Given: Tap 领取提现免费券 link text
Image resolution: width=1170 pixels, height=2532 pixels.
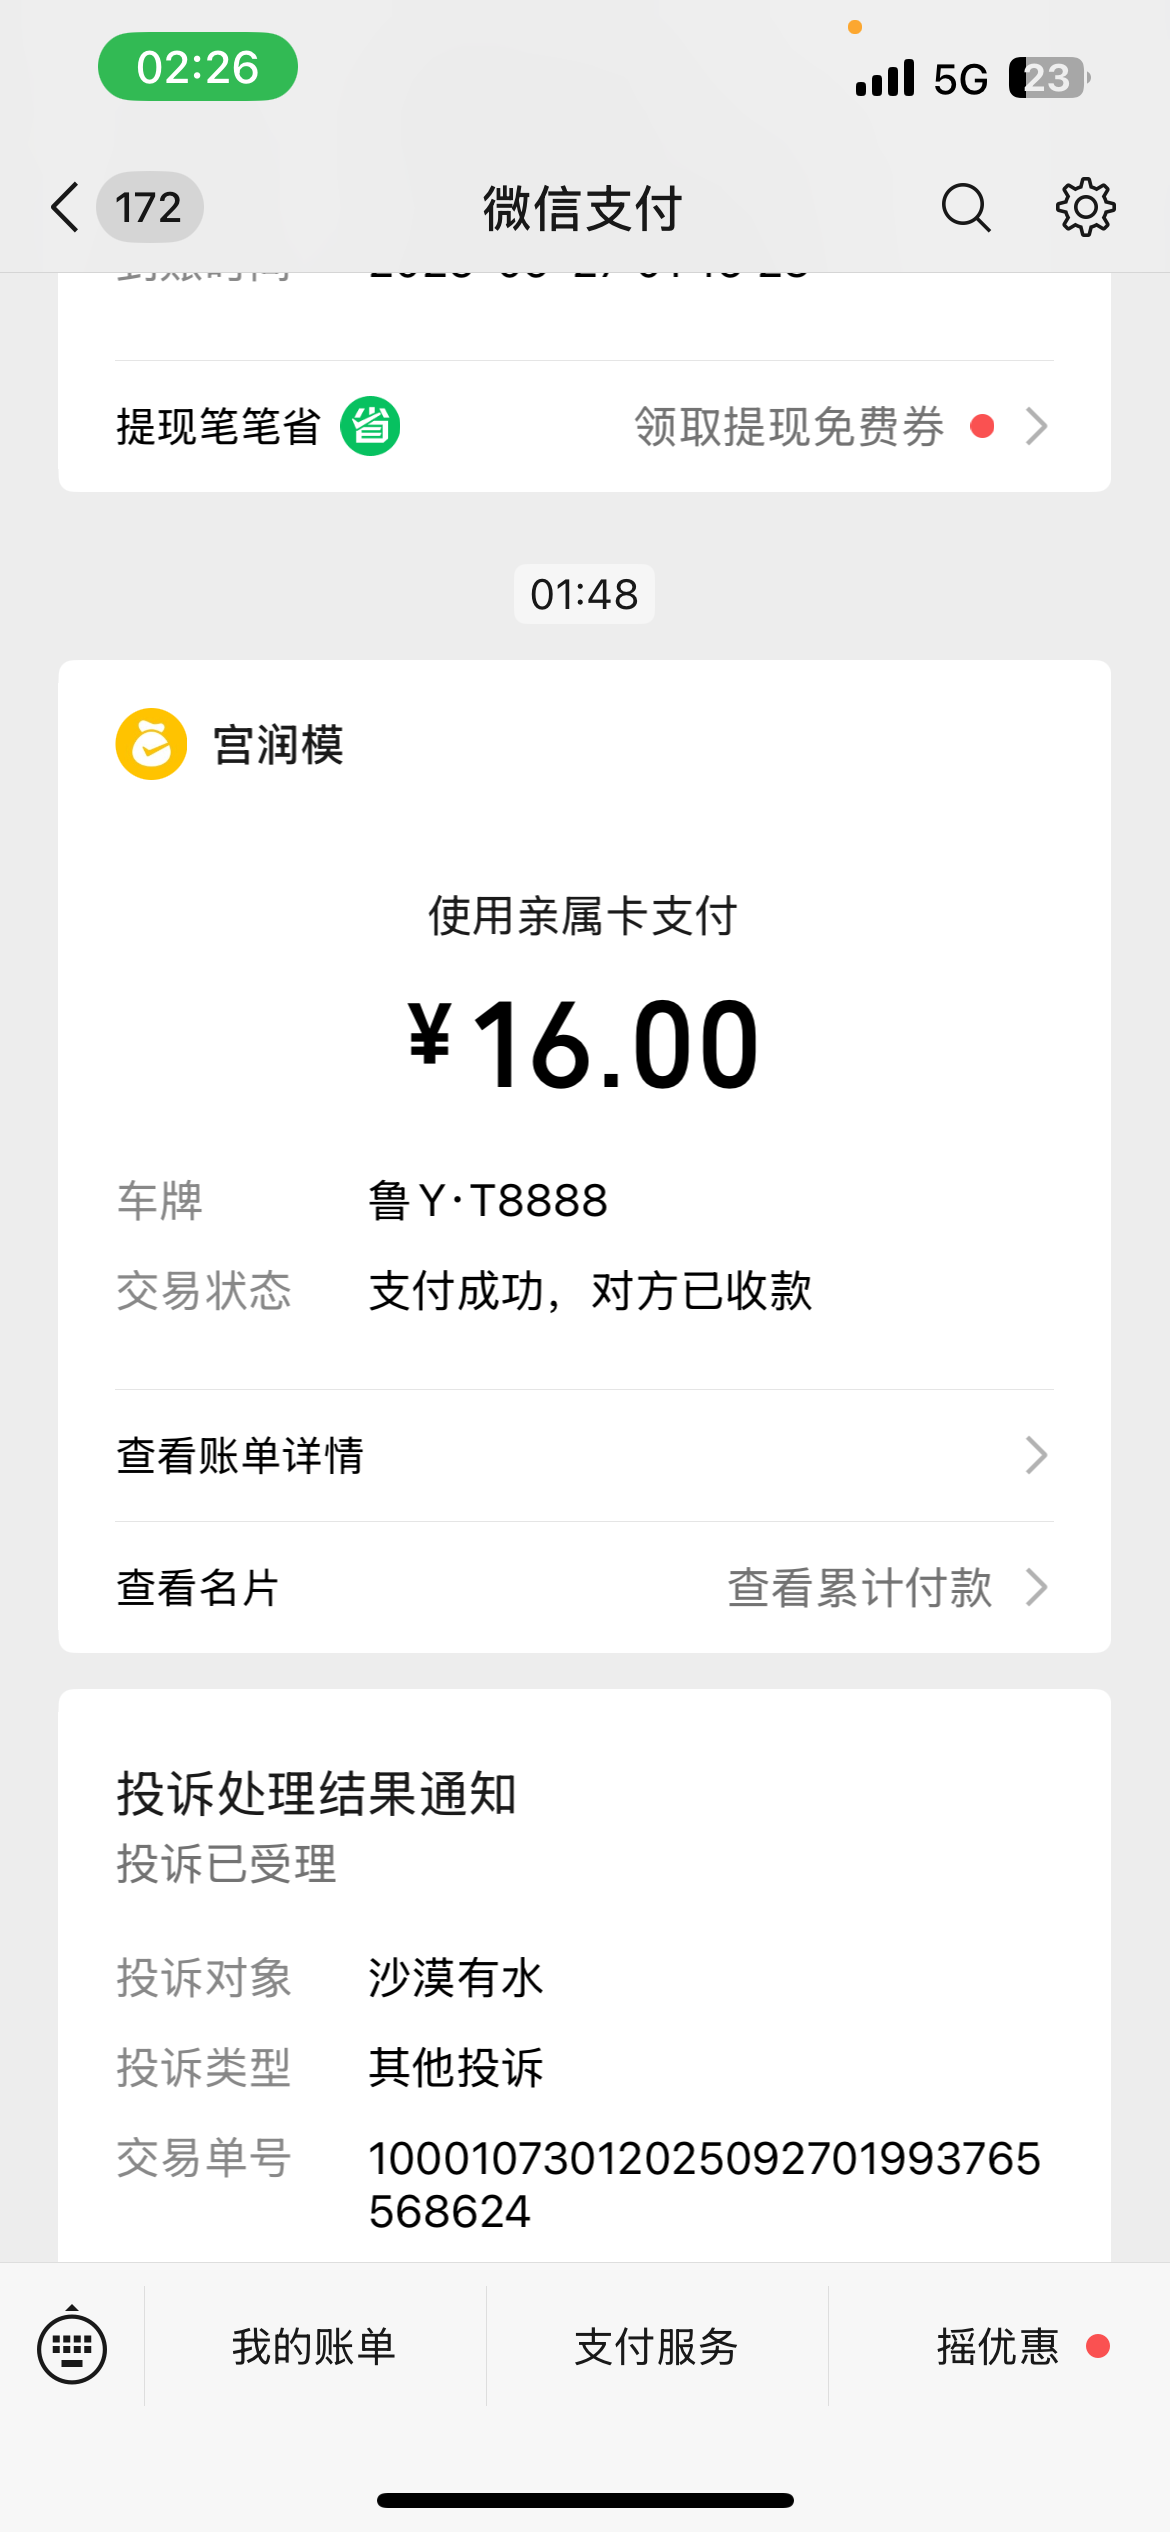Looking at the screenshot, I should click(x=789, y=427).
